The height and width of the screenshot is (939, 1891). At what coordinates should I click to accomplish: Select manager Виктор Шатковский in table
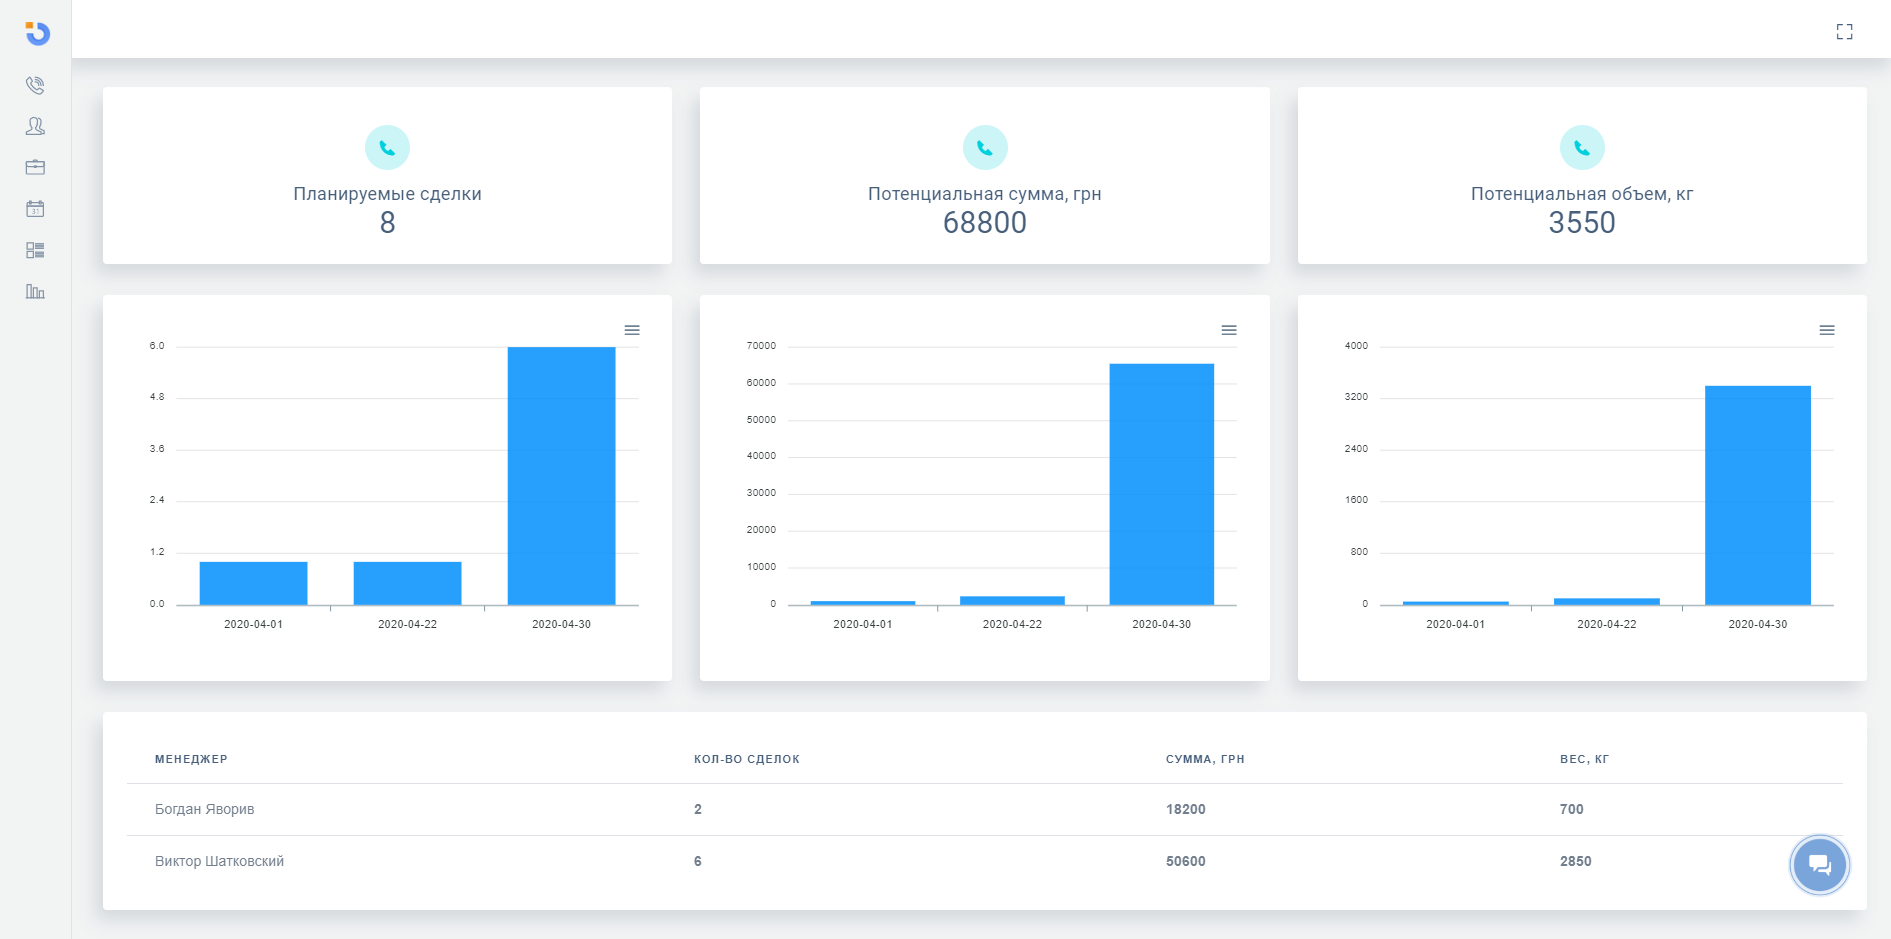tap(219, 861)
